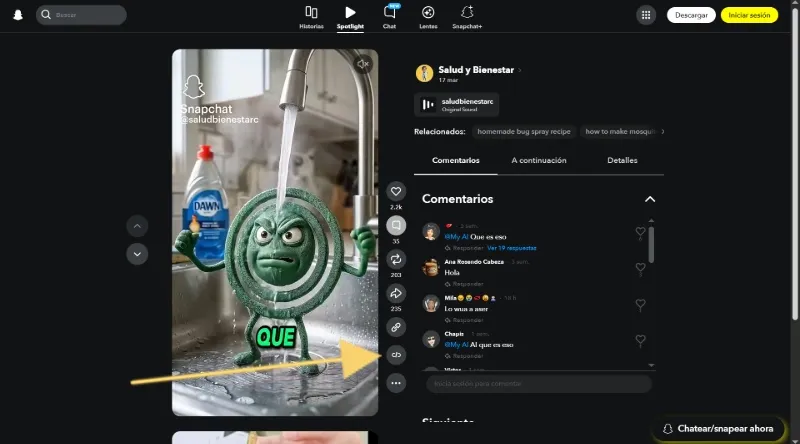Open the saludbienestarc original sound
The width and height of the screenshot is (800, 444).
(x=457, y=105)
